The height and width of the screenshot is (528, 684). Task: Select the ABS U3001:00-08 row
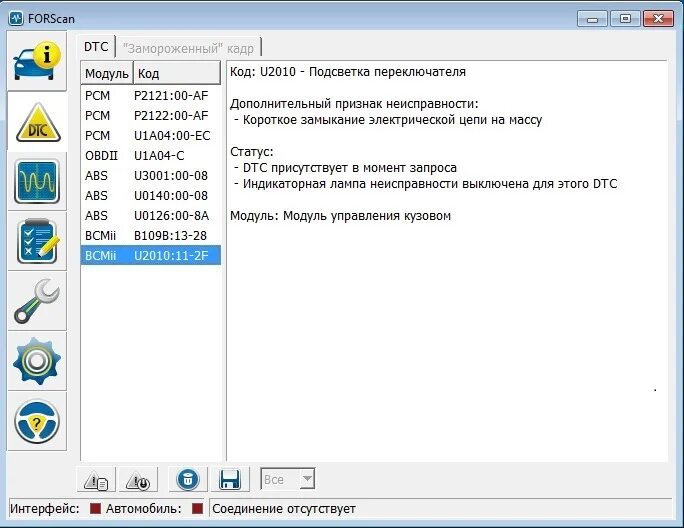pos(150,176)
